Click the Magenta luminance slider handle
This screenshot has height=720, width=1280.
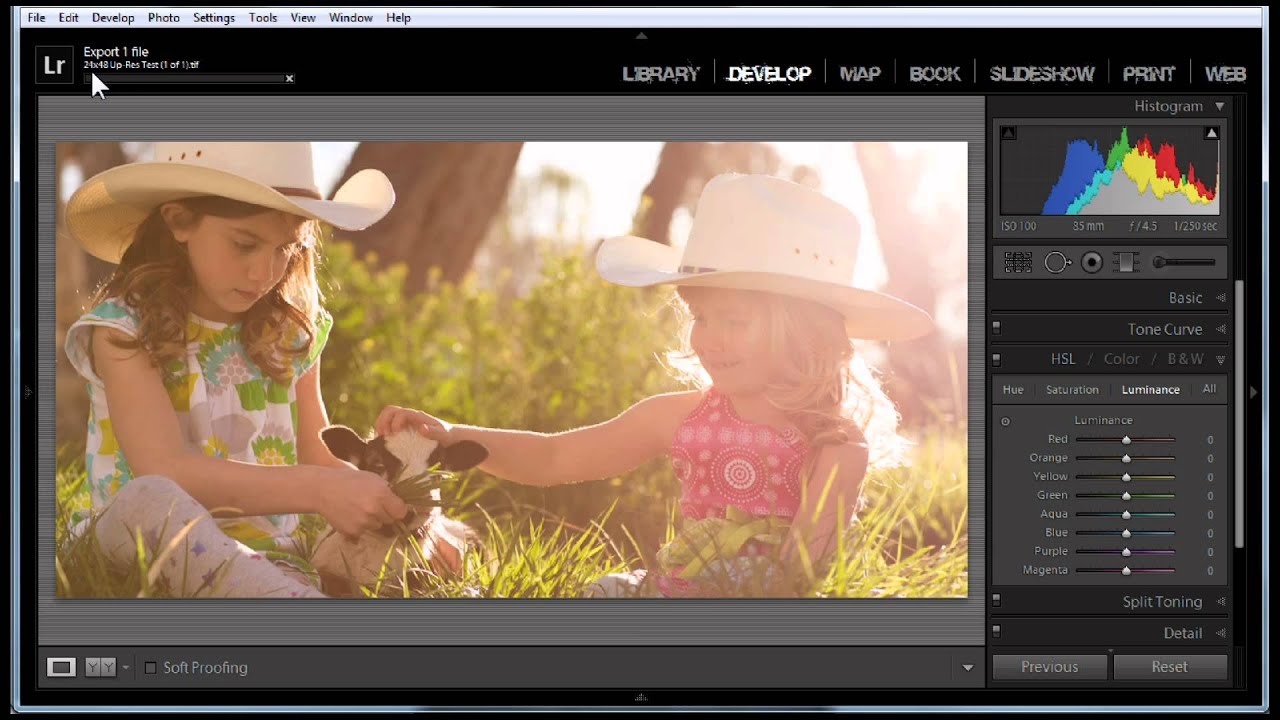pyautogui.click(x=1126, y=571)
